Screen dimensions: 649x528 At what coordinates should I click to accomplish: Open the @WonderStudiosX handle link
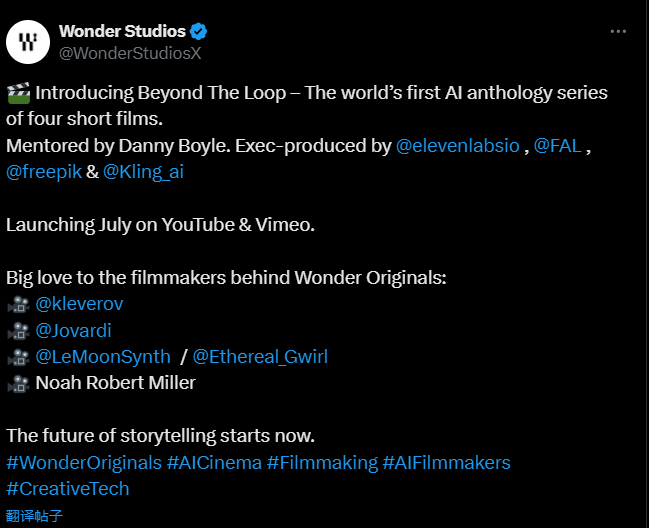(x=130, y=53)
